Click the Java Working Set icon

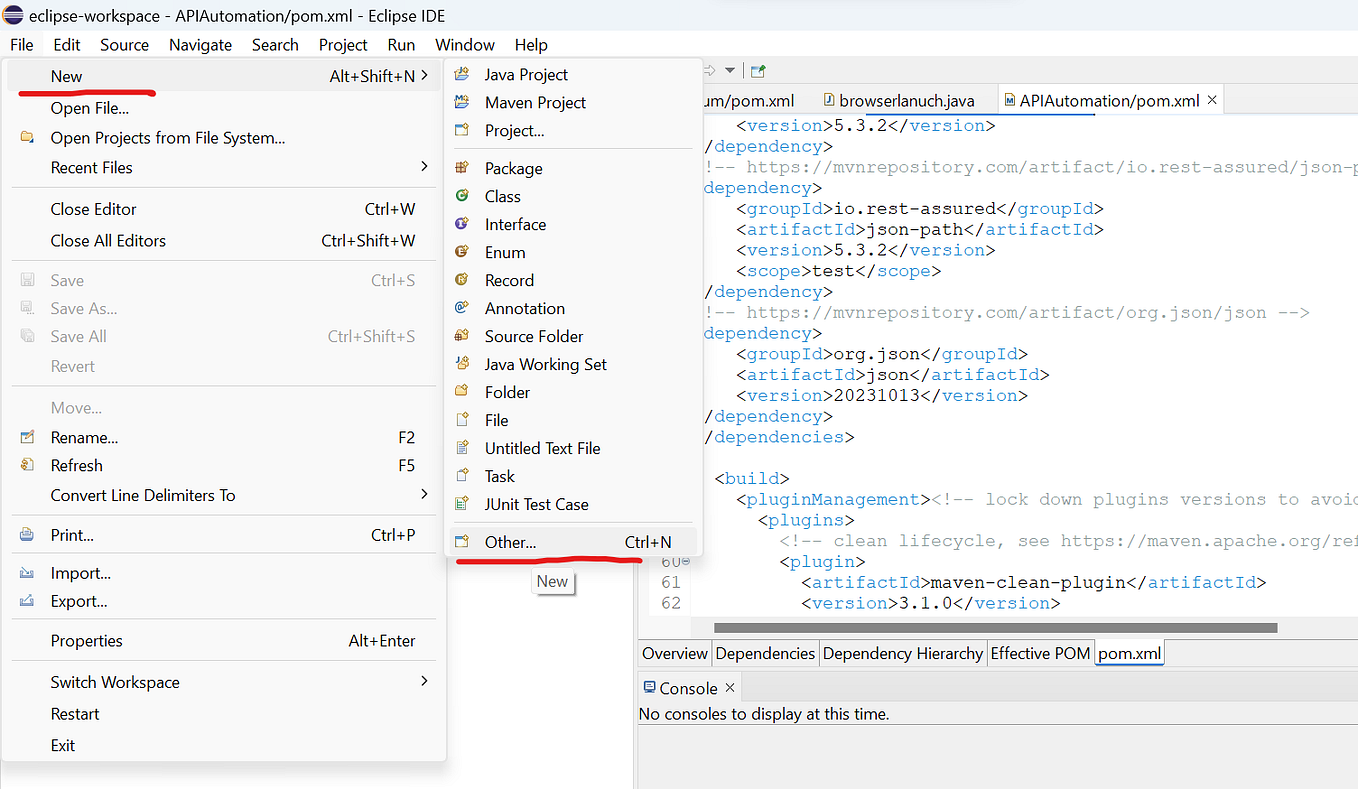tap(462, 364)
